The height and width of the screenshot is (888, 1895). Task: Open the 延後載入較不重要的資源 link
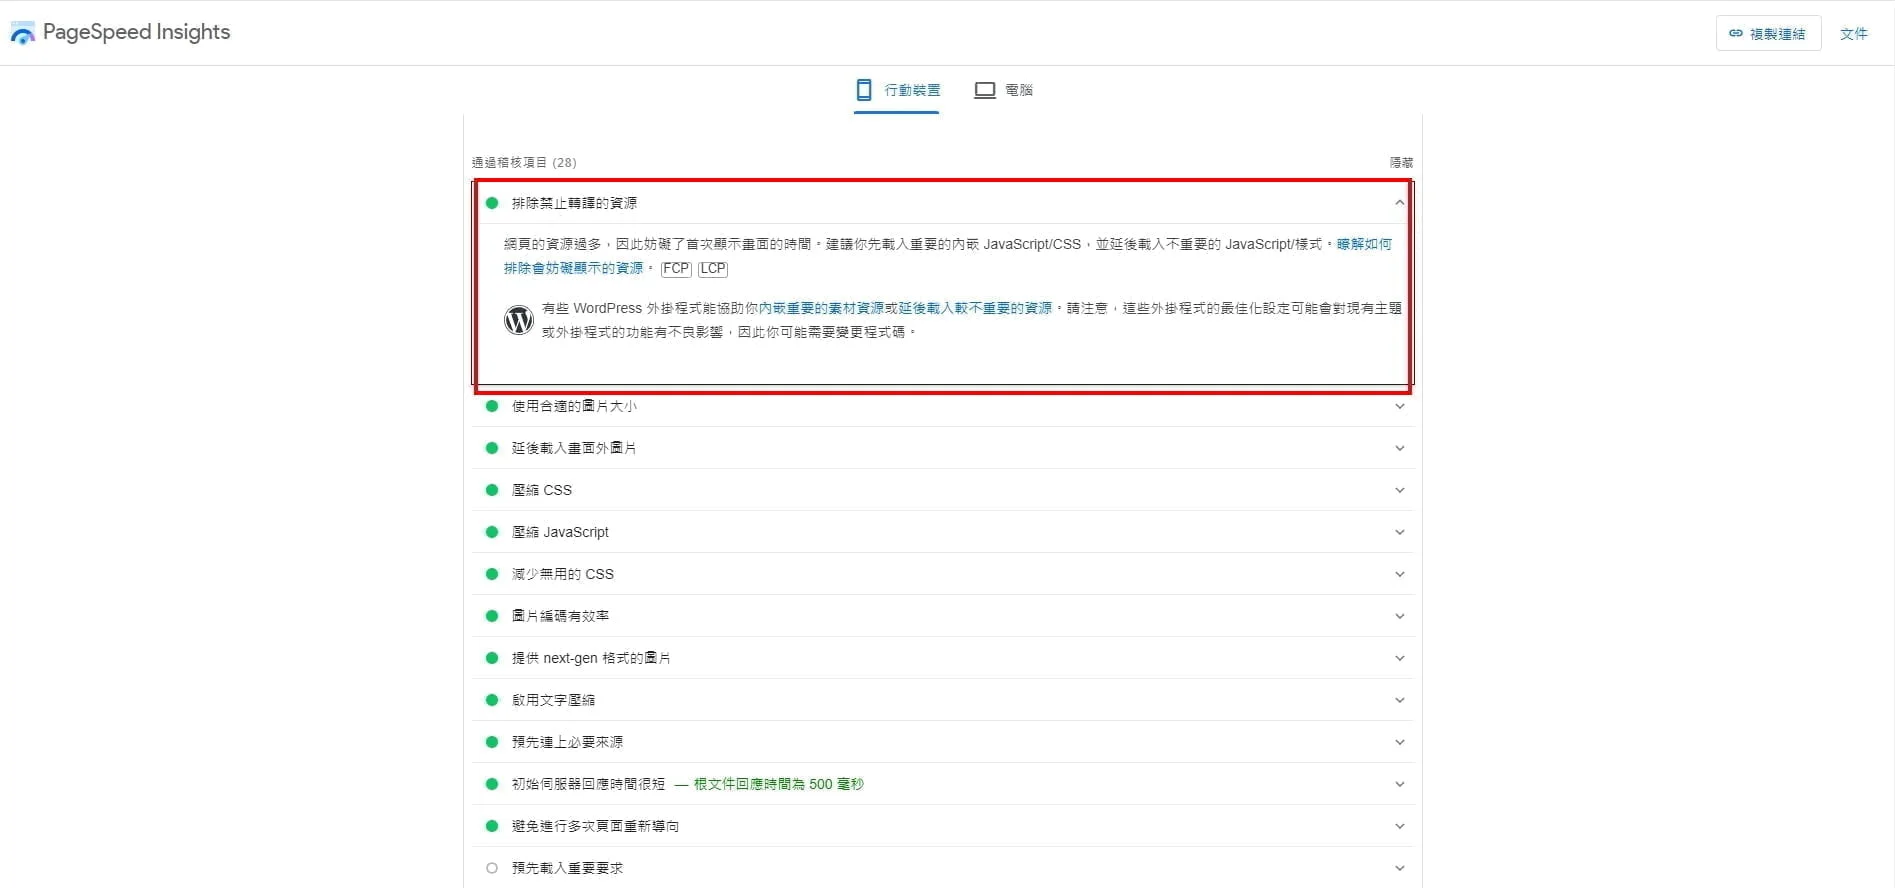tap(975, 308)
